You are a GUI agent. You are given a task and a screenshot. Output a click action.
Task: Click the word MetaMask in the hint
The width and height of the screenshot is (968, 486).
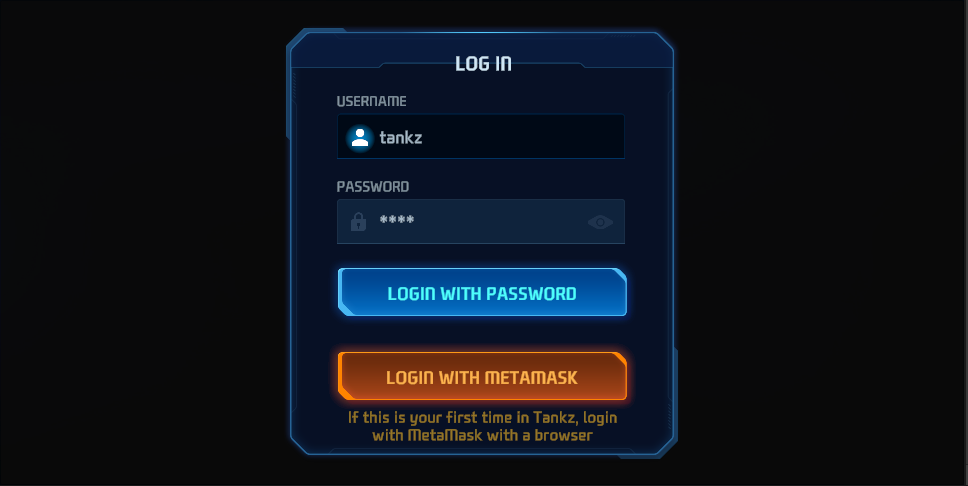[x=444, y=435]
